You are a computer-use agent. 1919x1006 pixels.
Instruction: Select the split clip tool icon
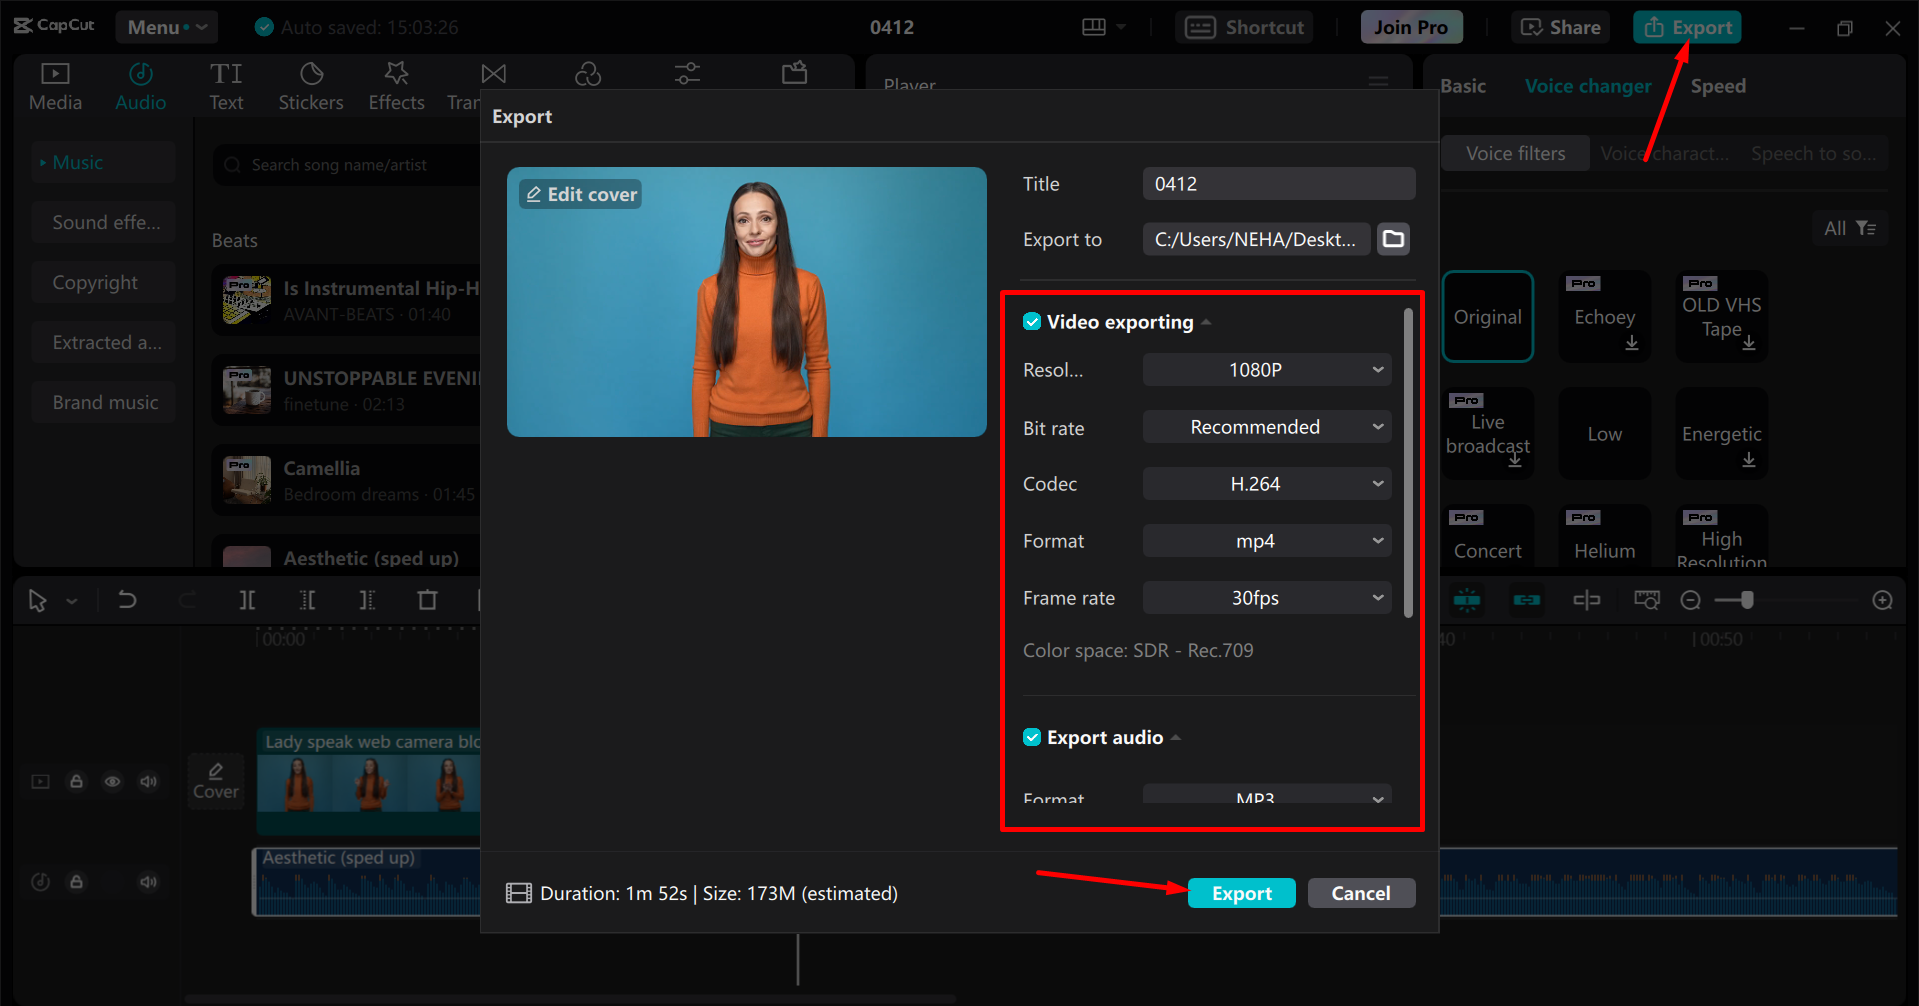pos(247,600)
